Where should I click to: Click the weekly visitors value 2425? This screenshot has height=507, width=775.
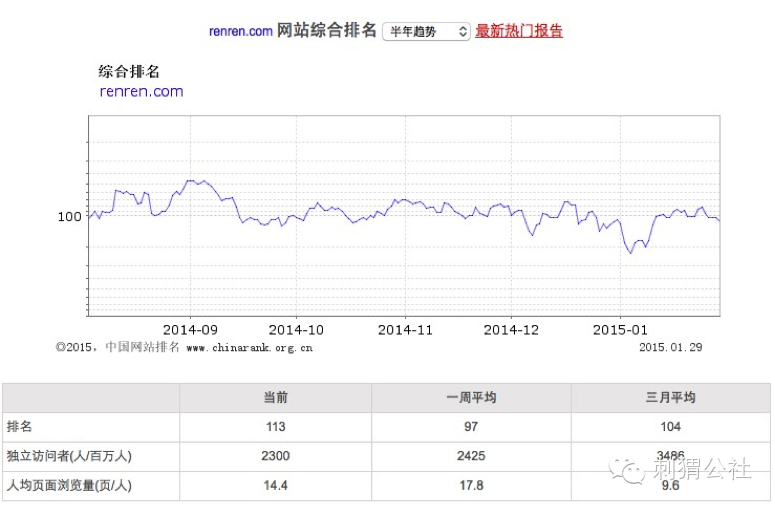tap(471, 456)
